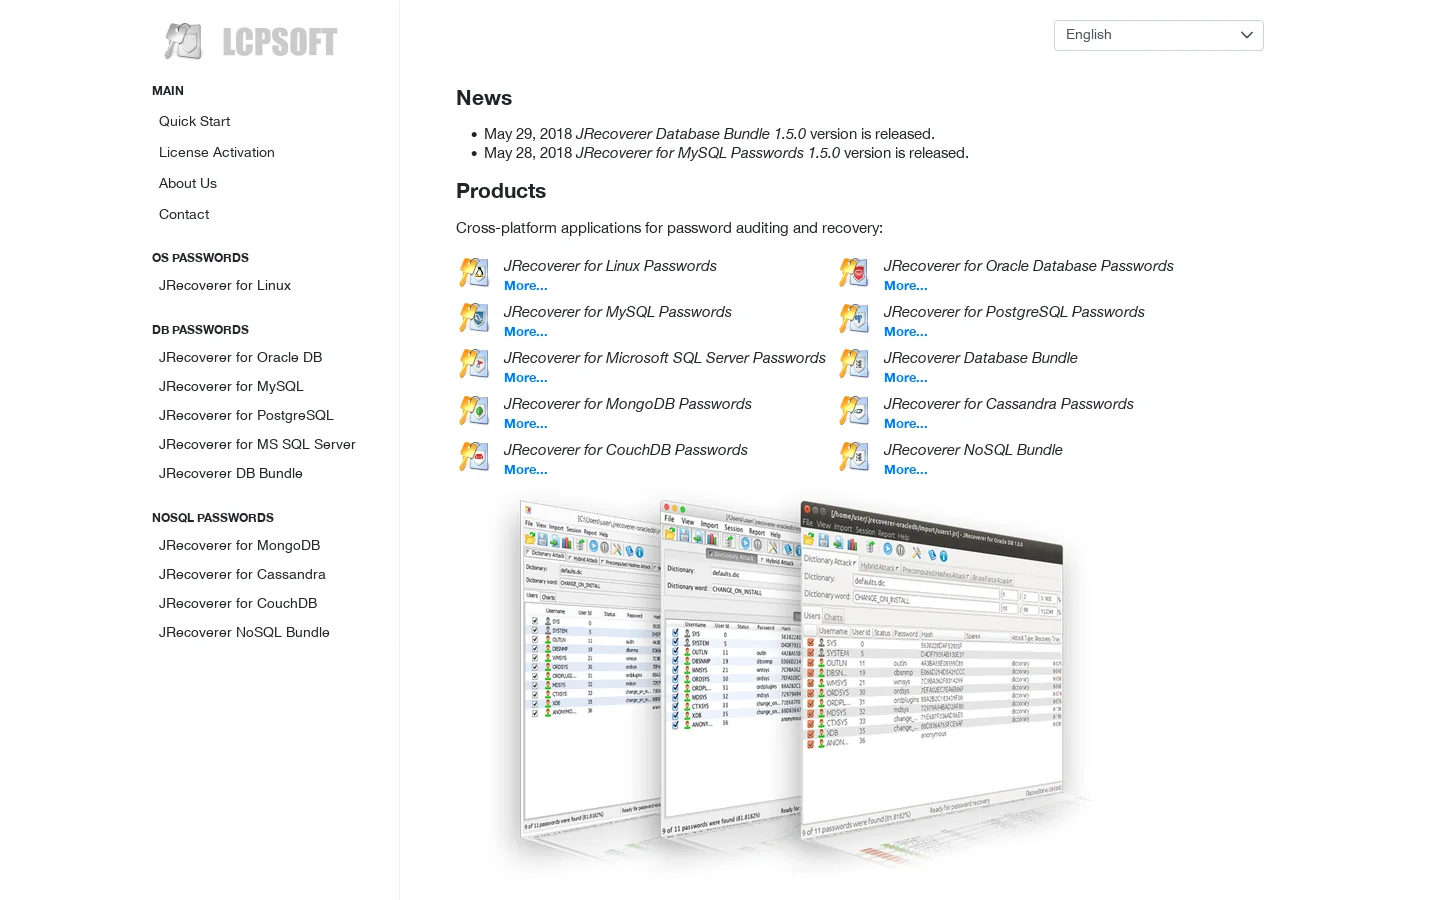
Task: Click the JRecoverer for MySQL Passwords product icon
Action: 474,318
